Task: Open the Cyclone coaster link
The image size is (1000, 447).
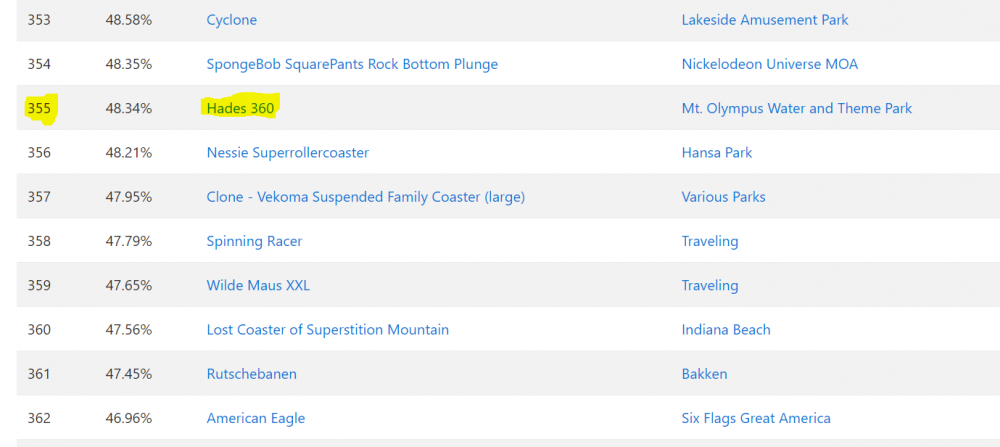Action: (x=231, y=20)
